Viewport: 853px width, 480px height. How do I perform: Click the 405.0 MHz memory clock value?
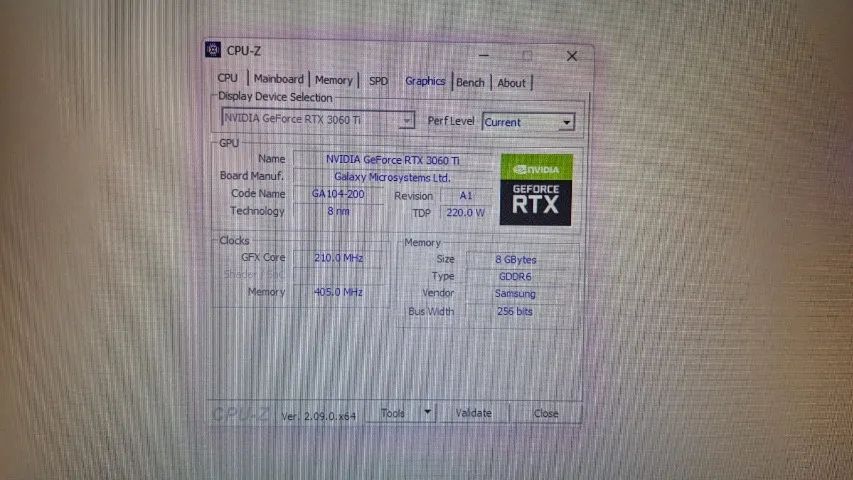coord(338,292)
